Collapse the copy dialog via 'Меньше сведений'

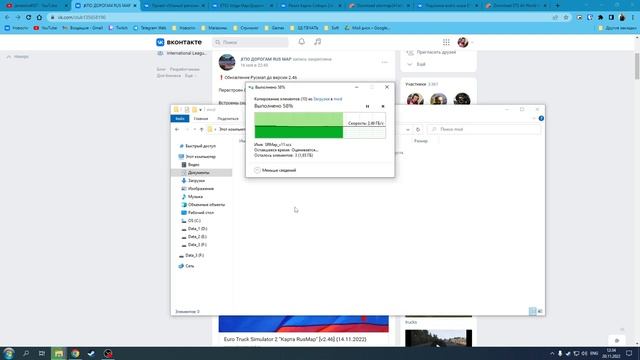275,170
